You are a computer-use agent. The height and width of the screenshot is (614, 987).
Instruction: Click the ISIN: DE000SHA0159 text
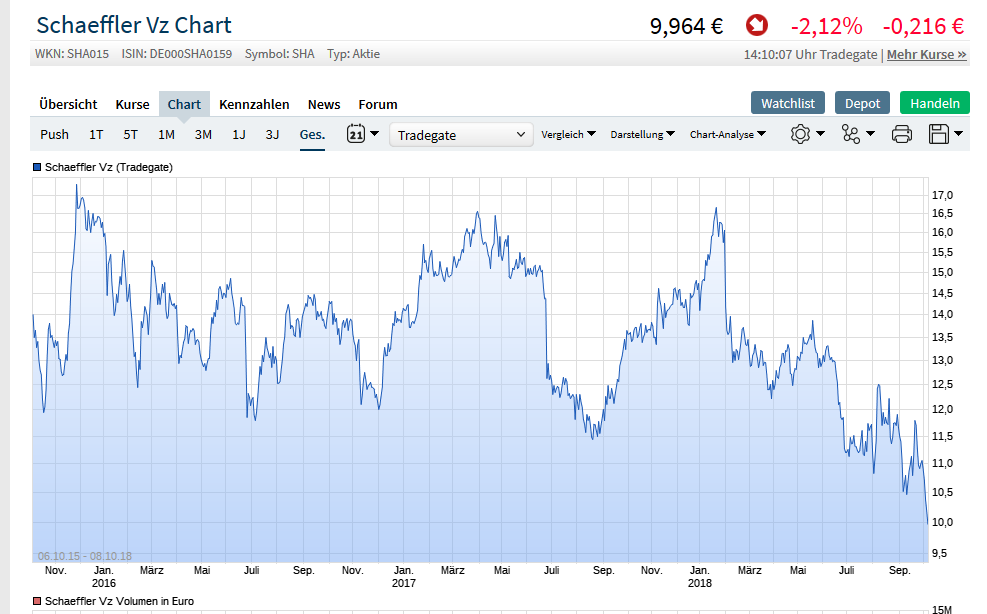[x=177, y=54]
